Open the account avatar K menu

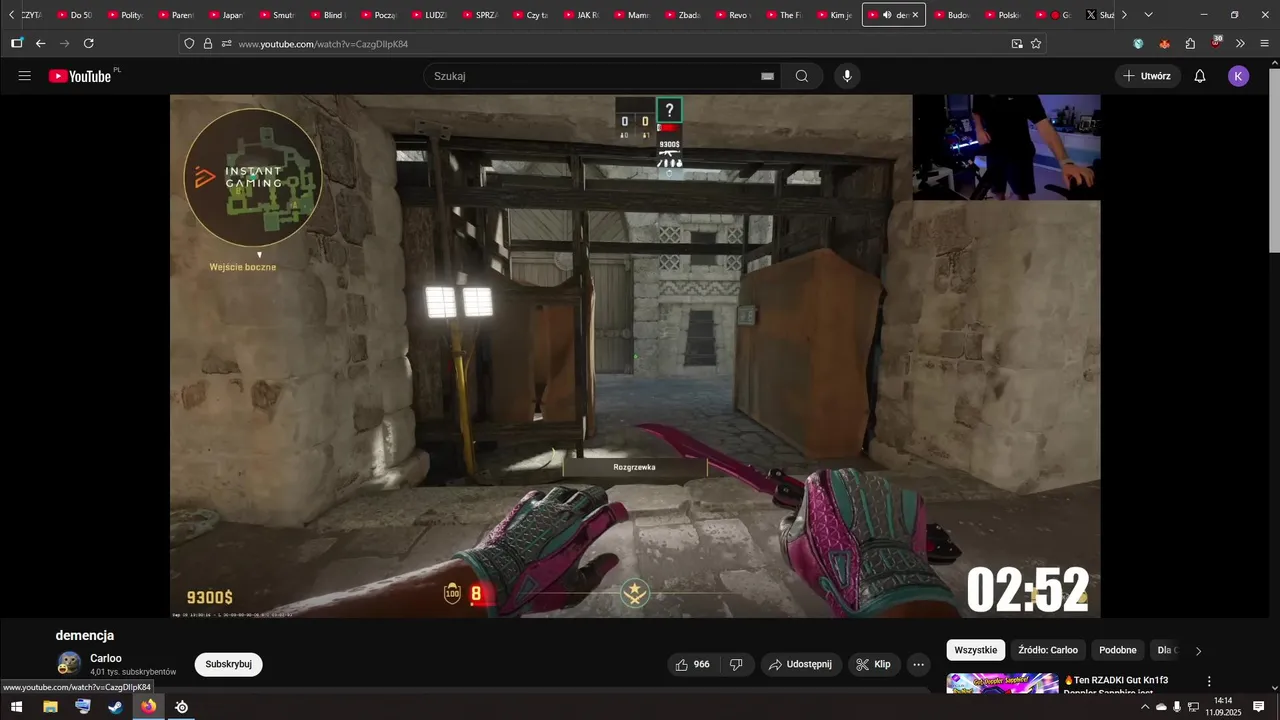click(1239, 76)
